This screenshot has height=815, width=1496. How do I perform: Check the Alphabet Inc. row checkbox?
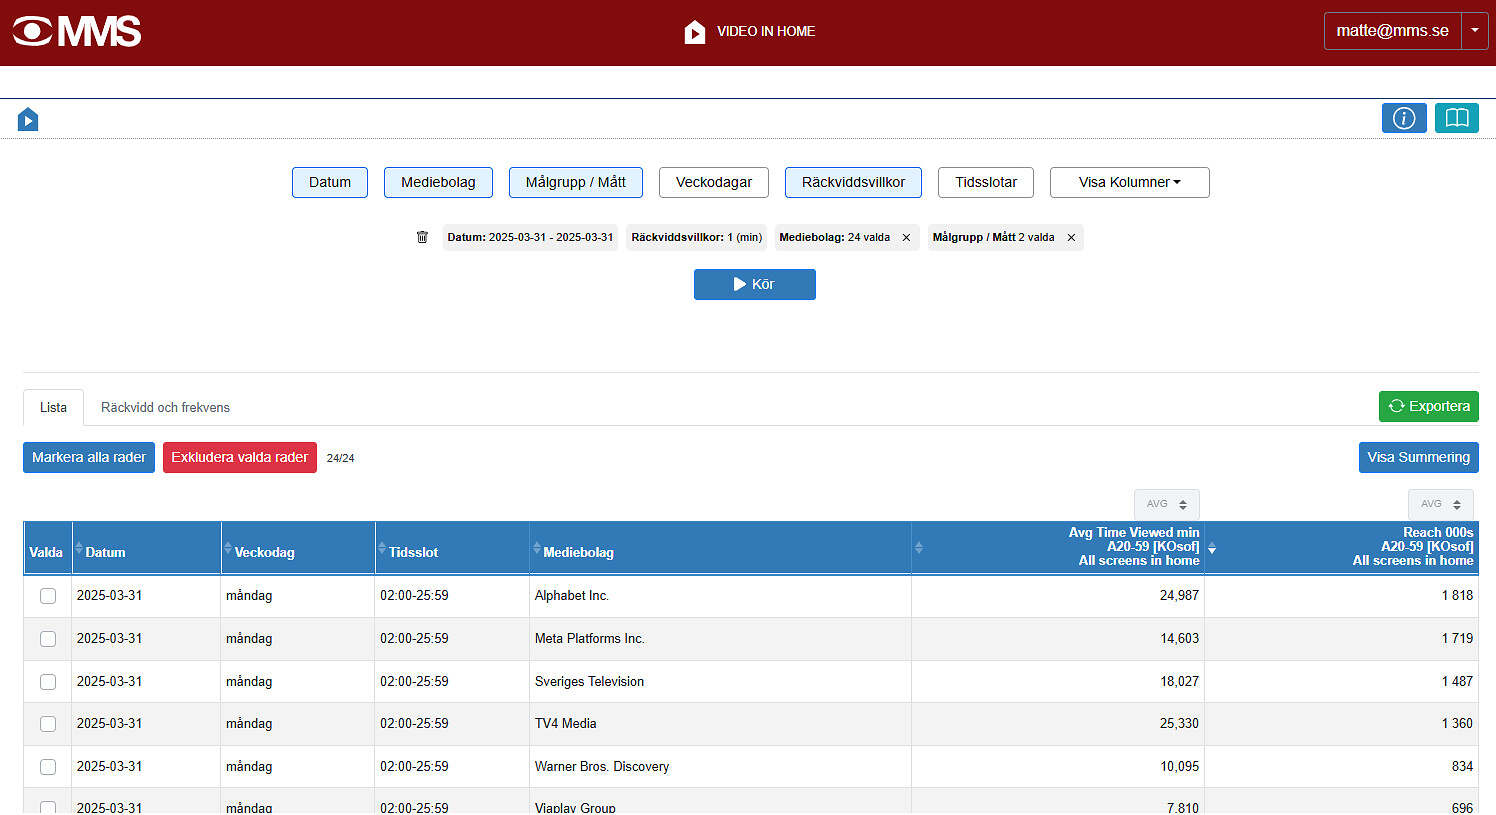48,596
